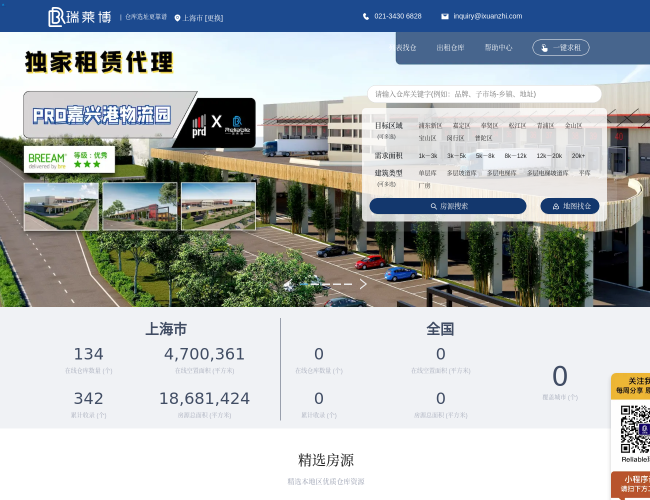Click the middle warehouse thumbnail in banner
650x500 pixels.
tap(140, 206)
